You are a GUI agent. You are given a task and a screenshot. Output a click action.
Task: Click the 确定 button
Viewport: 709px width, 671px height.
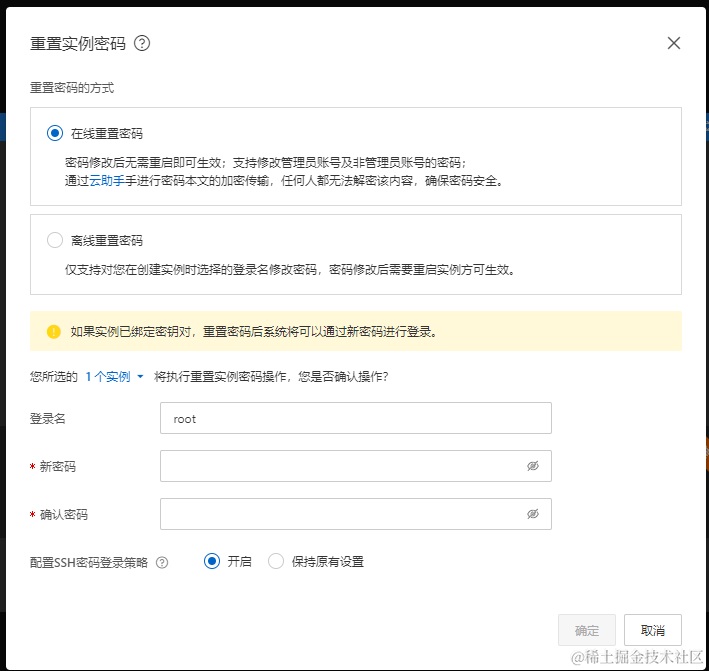point(587,630)
